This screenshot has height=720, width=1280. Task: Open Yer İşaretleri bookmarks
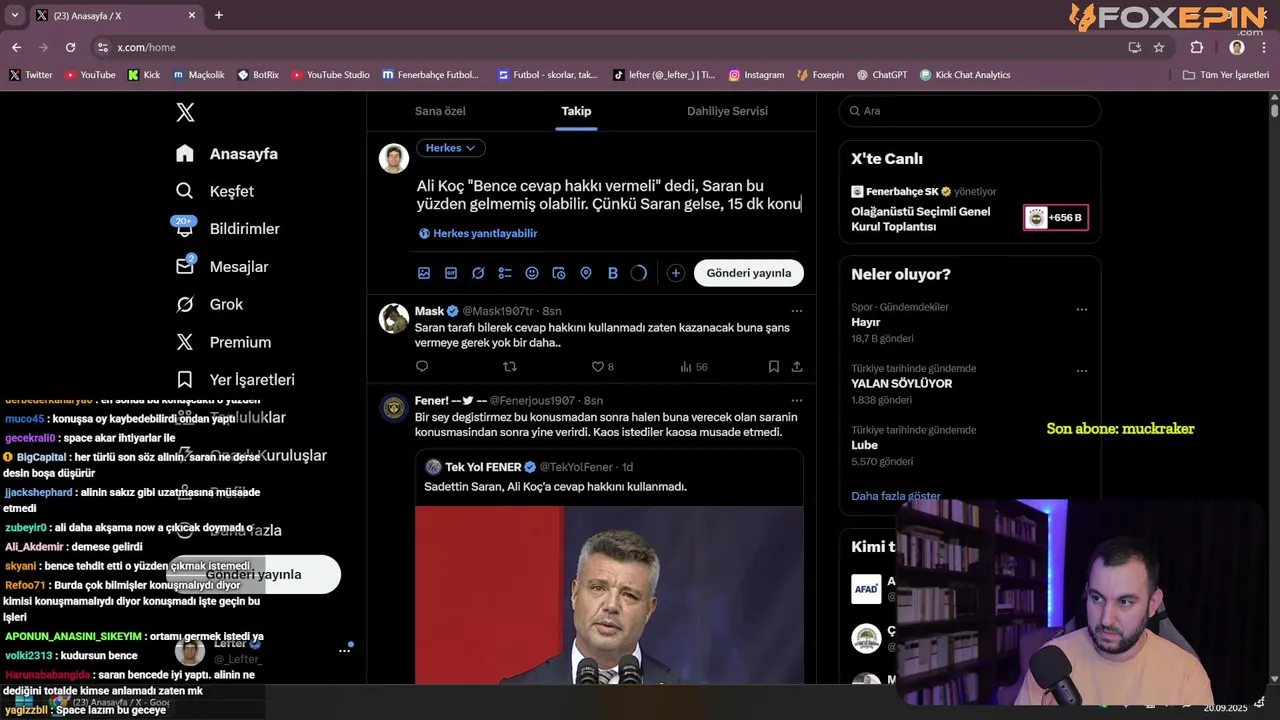pos(235,380)
